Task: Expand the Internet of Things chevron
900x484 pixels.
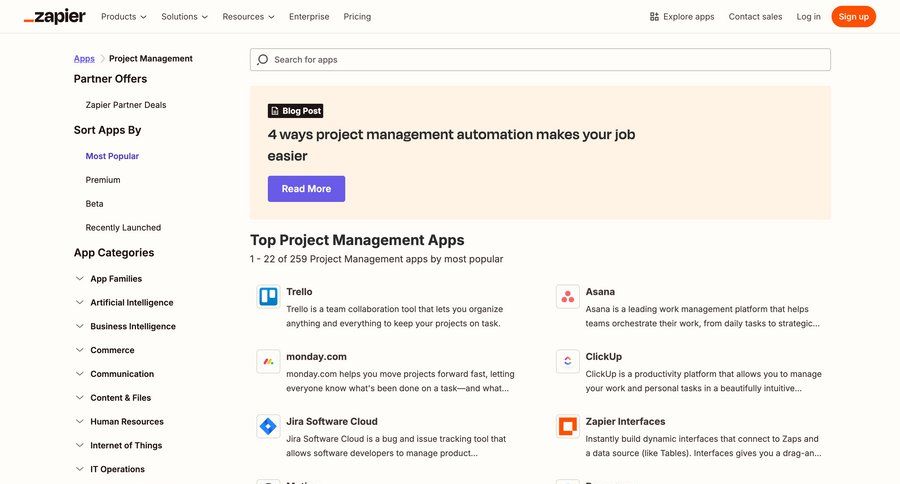Action: click(79, 445)
